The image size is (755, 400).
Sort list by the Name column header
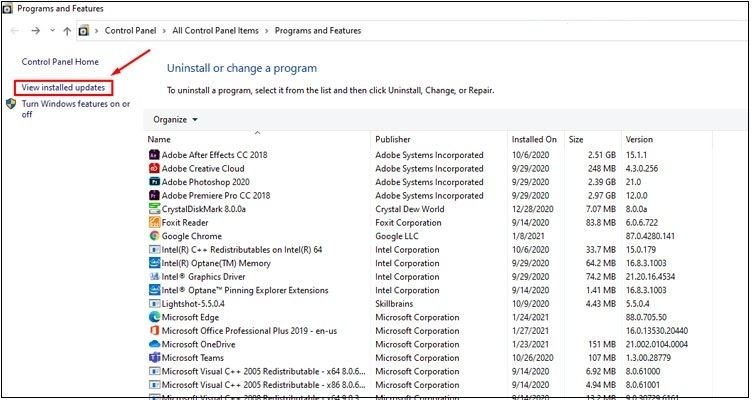[160, 139]
